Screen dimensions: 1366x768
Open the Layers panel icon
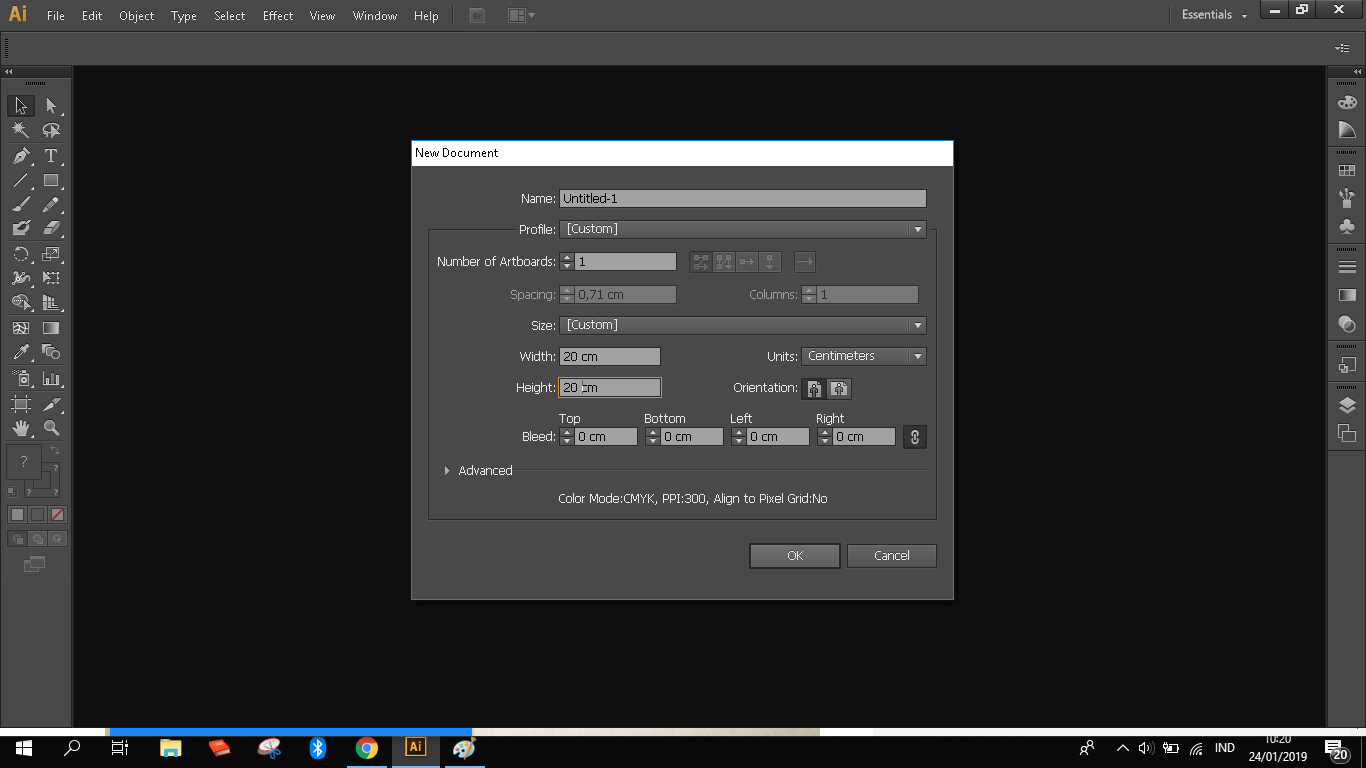click(x=1347, y=405)
